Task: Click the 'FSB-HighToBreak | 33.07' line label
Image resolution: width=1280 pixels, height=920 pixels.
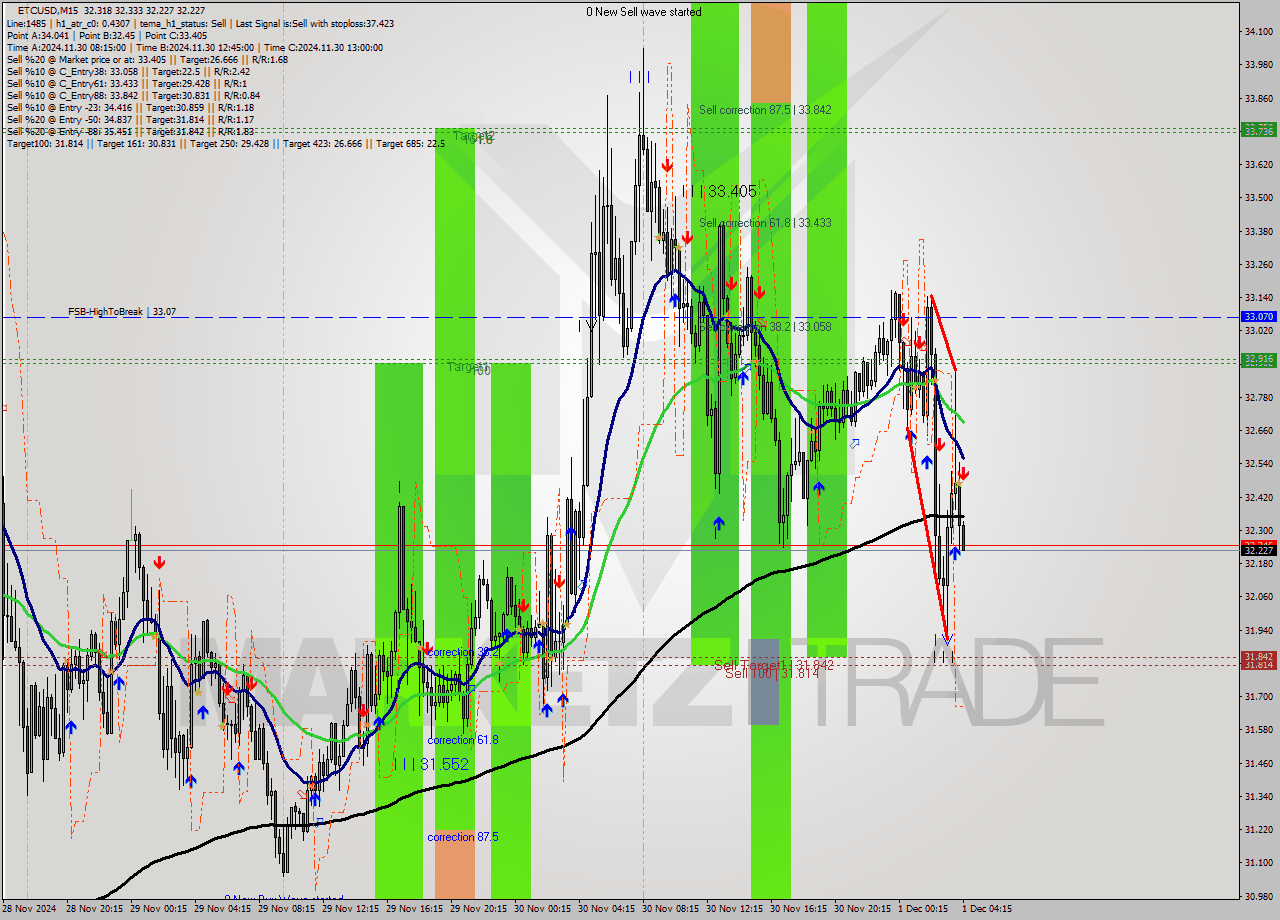Action: pyautogui.click(x=122, y=312)
